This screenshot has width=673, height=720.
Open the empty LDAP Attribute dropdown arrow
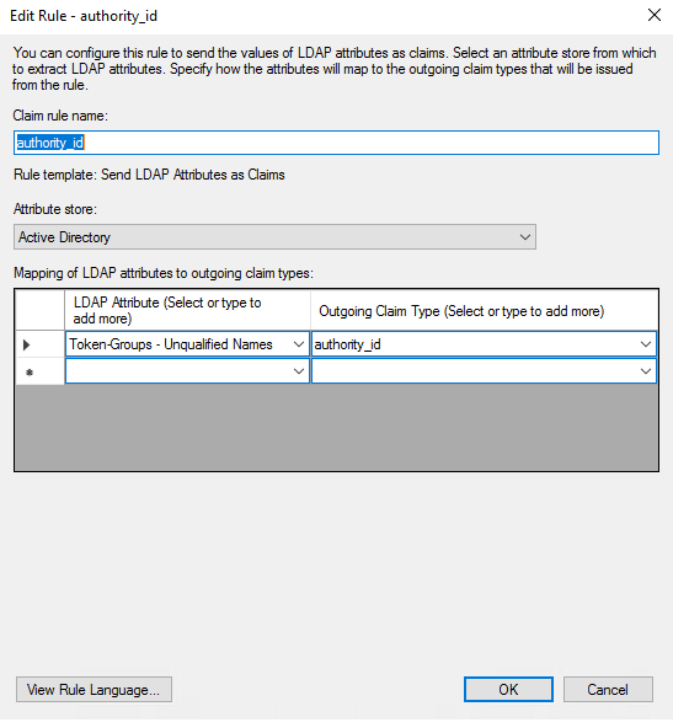[298, 371]
